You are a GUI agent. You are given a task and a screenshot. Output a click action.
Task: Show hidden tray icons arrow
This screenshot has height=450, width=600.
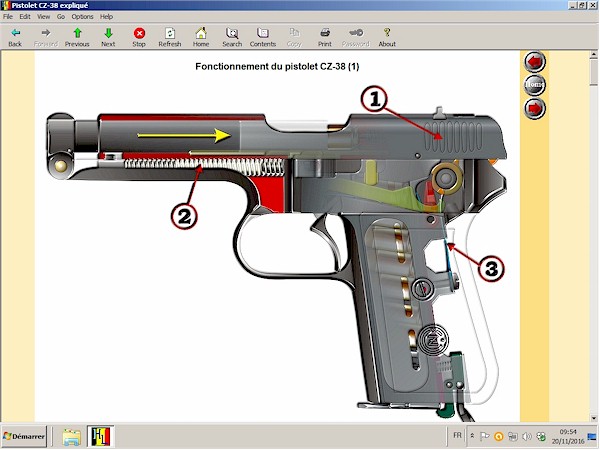(473, 436)
